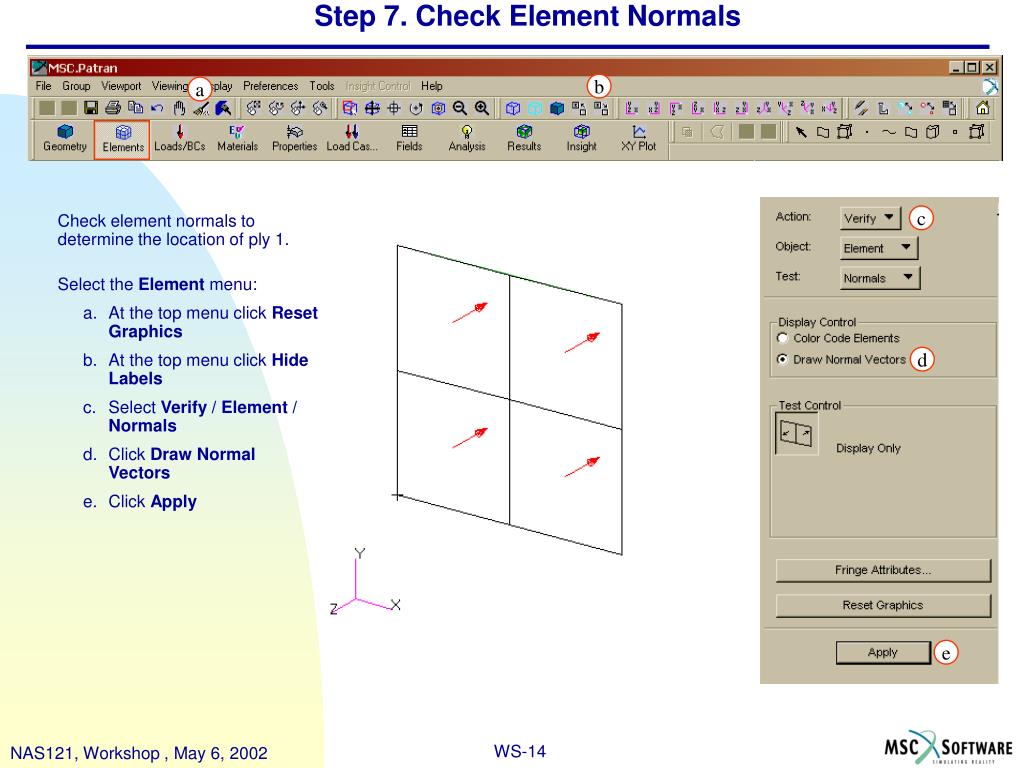Screen dimensions: 1024x768
Task: Click the Reset Graphics panel button
Action: [883, 605]
